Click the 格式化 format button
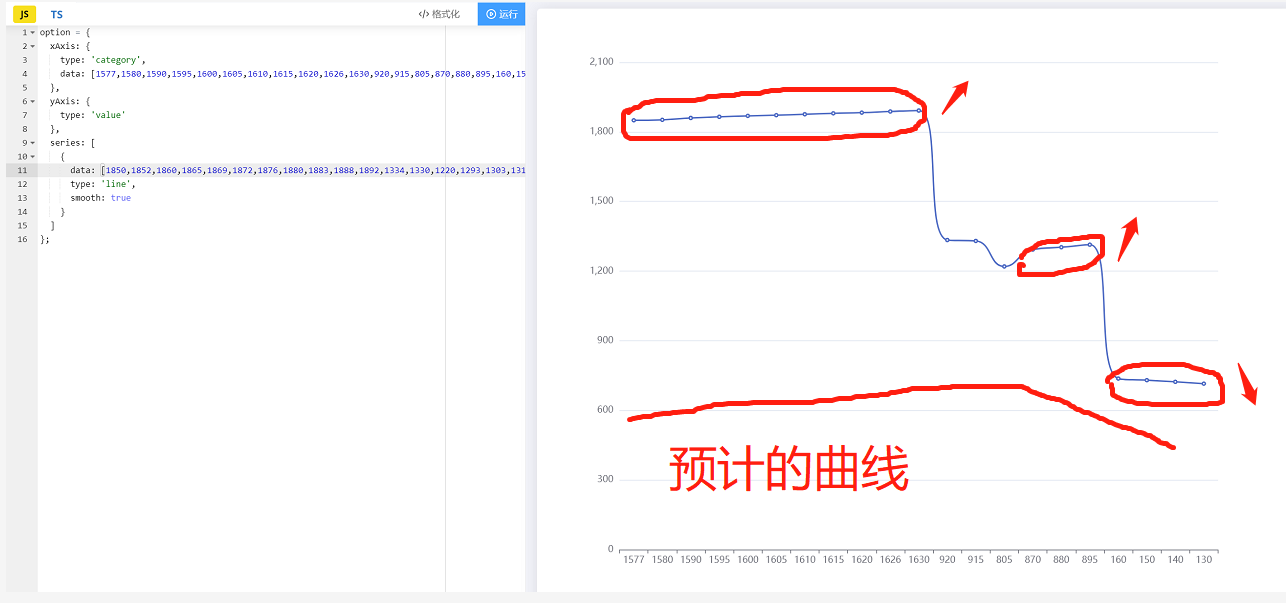Image resolution: width=1286 pixels, height=603 pixels. (445, 14)
